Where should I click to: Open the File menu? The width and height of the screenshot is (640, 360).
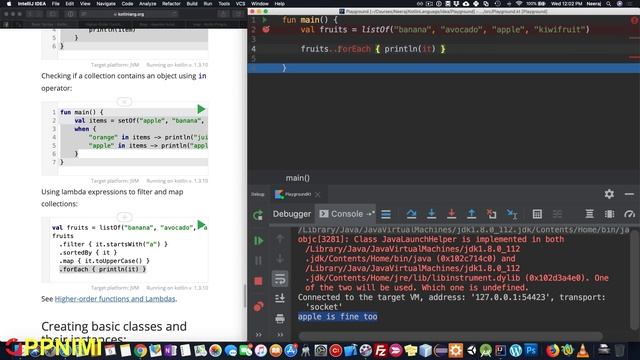click(56, 4)
